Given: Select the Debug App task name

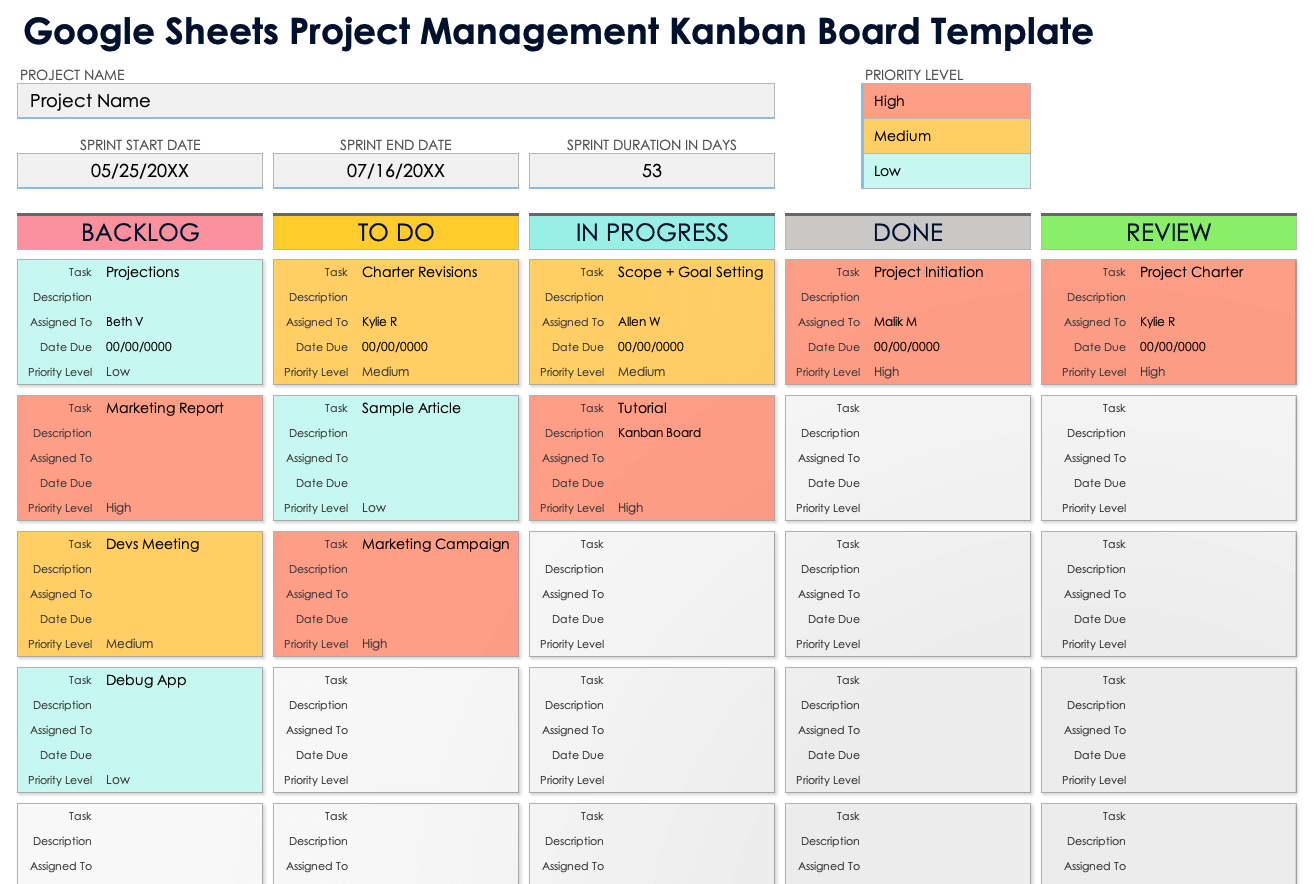Looking at the screenshot, I should (x=146, y=680).
